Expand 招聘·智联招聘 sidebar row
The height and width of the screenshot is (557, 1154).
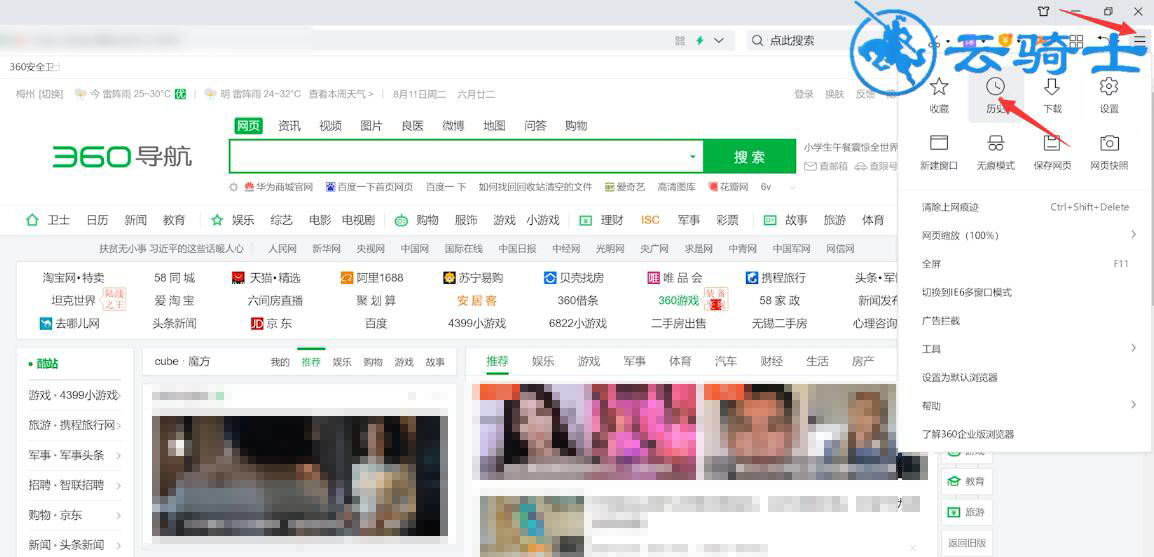[118, 486]
